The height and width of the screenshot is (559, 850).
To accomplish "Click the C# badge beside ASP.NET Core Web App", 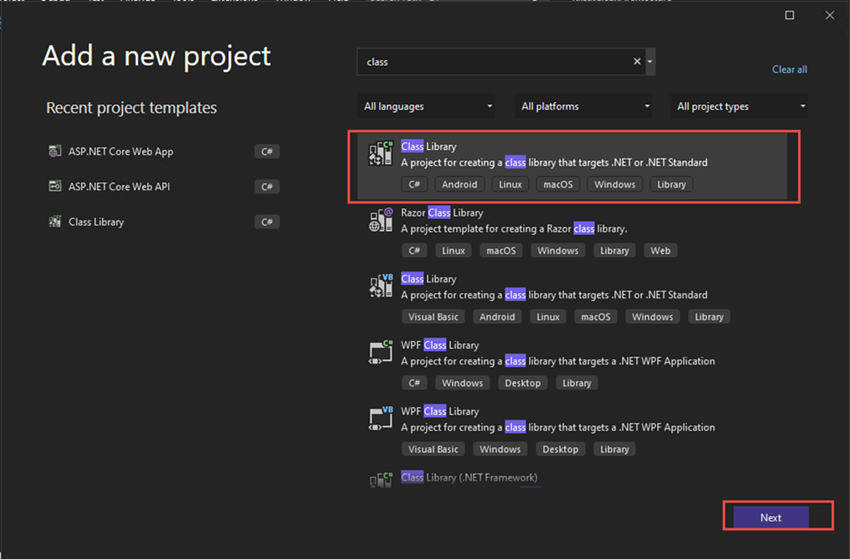I will tap(267, 151).
